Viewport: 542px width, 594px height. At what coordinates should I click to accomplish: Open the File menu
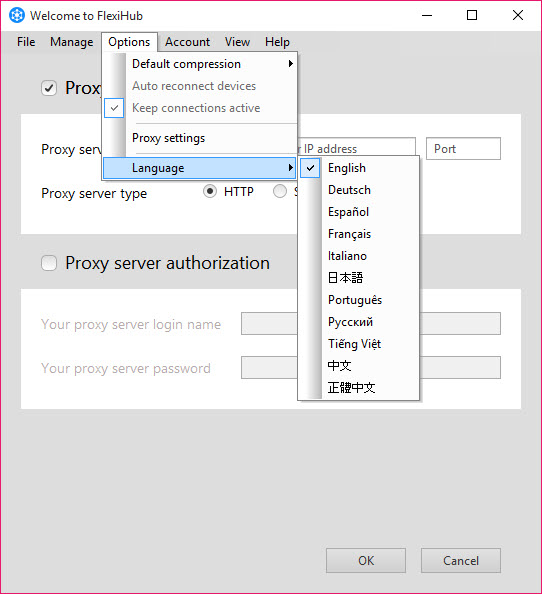pyautogui.click(x=26, y=42)
